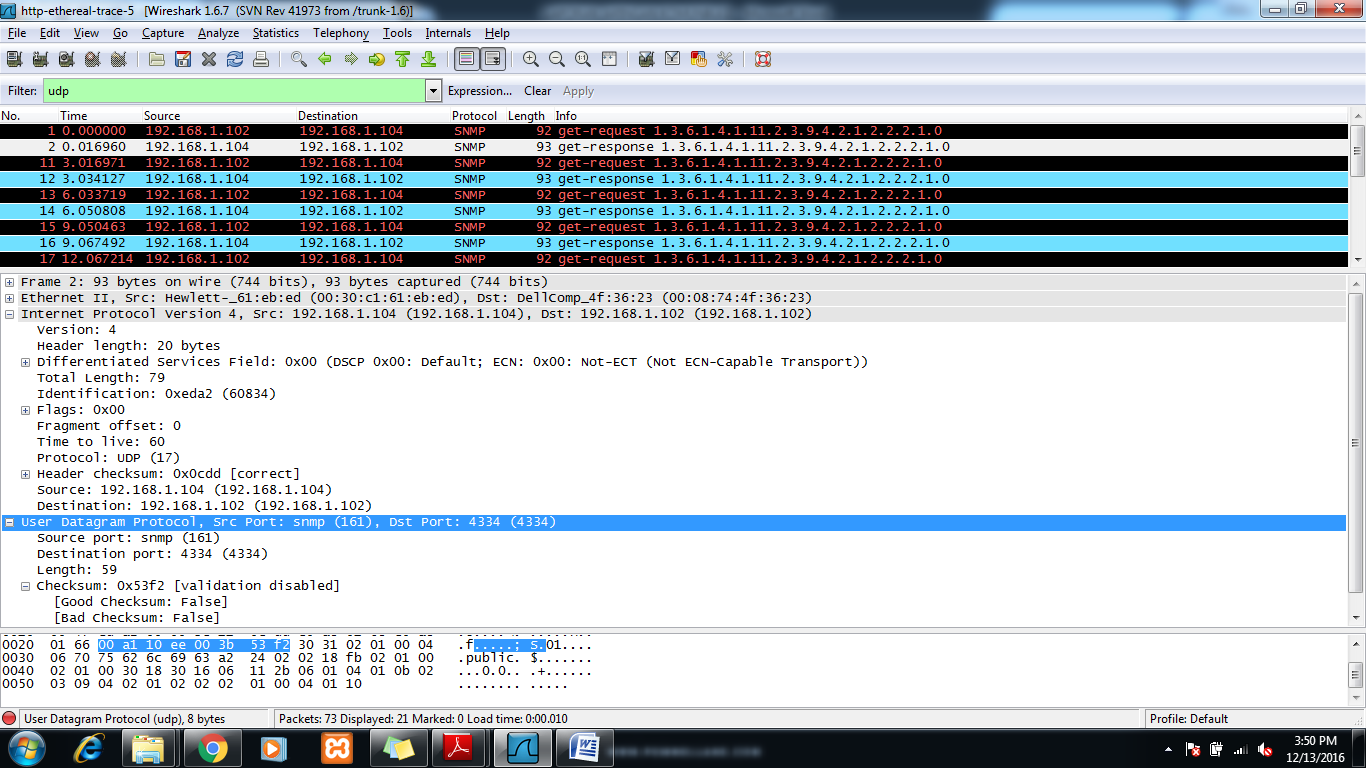Click the Windows Start button
1366x768 pixels.
tap(26, 748)
